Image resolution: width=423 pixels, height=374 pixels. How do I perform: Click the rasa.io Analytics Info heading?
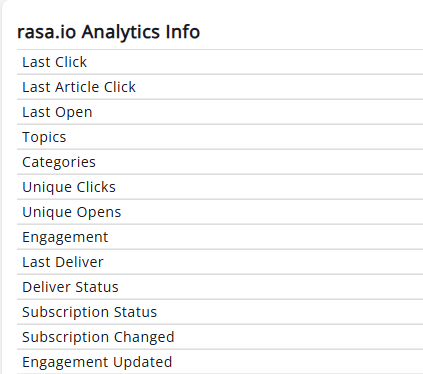point(108,32)
